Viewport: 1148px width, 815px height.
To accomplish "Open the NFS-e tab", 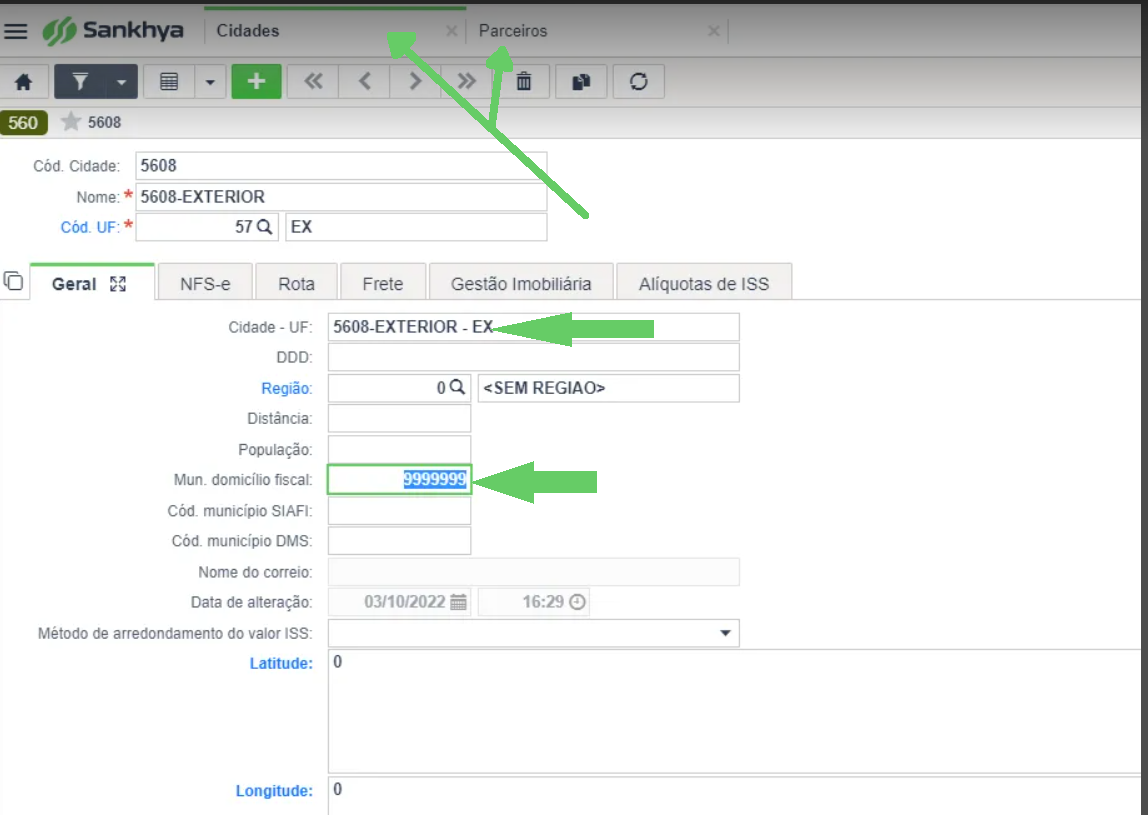I will (x=205, y=284).
